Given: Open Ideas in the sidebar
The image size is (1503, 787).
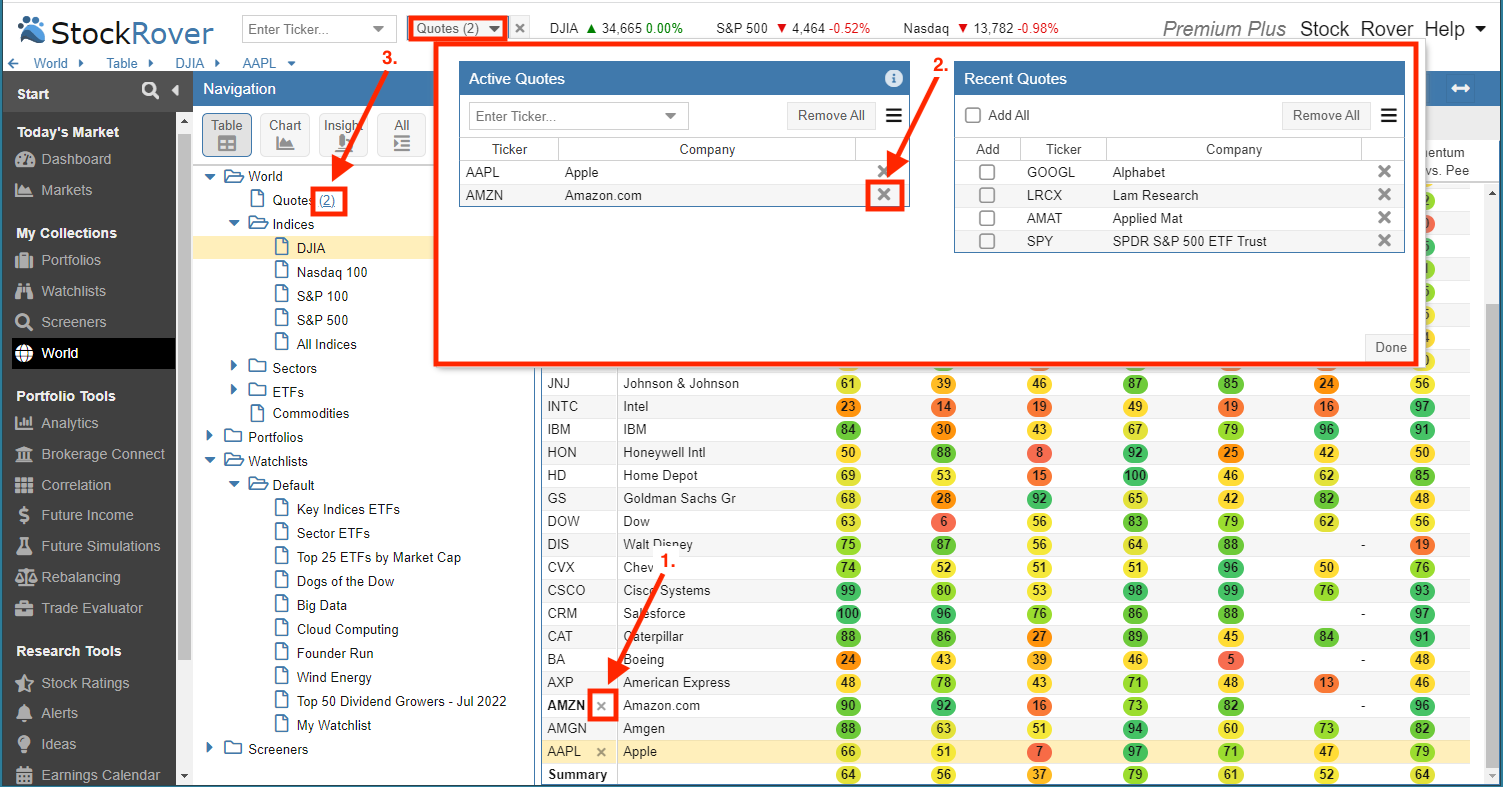Looking at the screenshot, I should (x=58, y=744).
